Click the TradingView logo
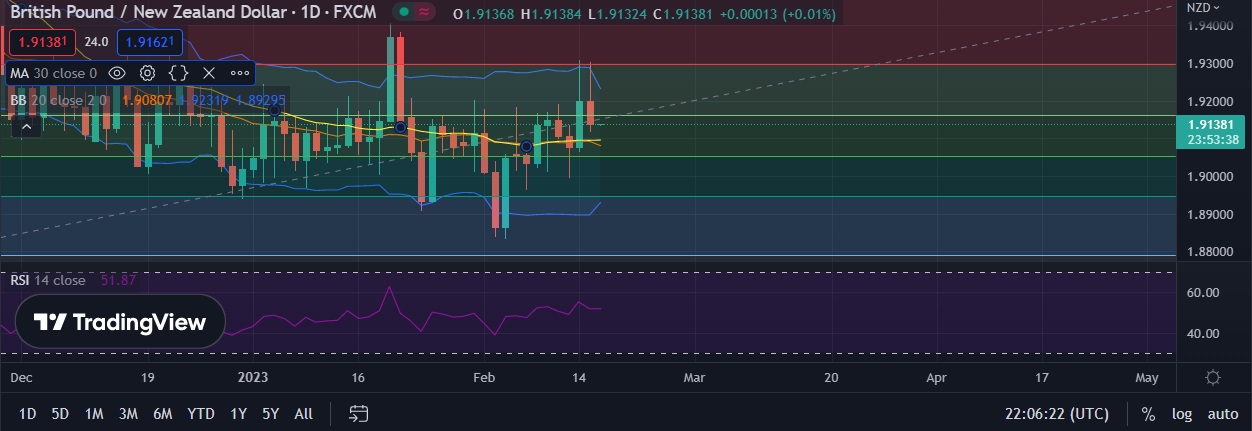This screenshot has height=431, width=1252. [x=120, y=322]
